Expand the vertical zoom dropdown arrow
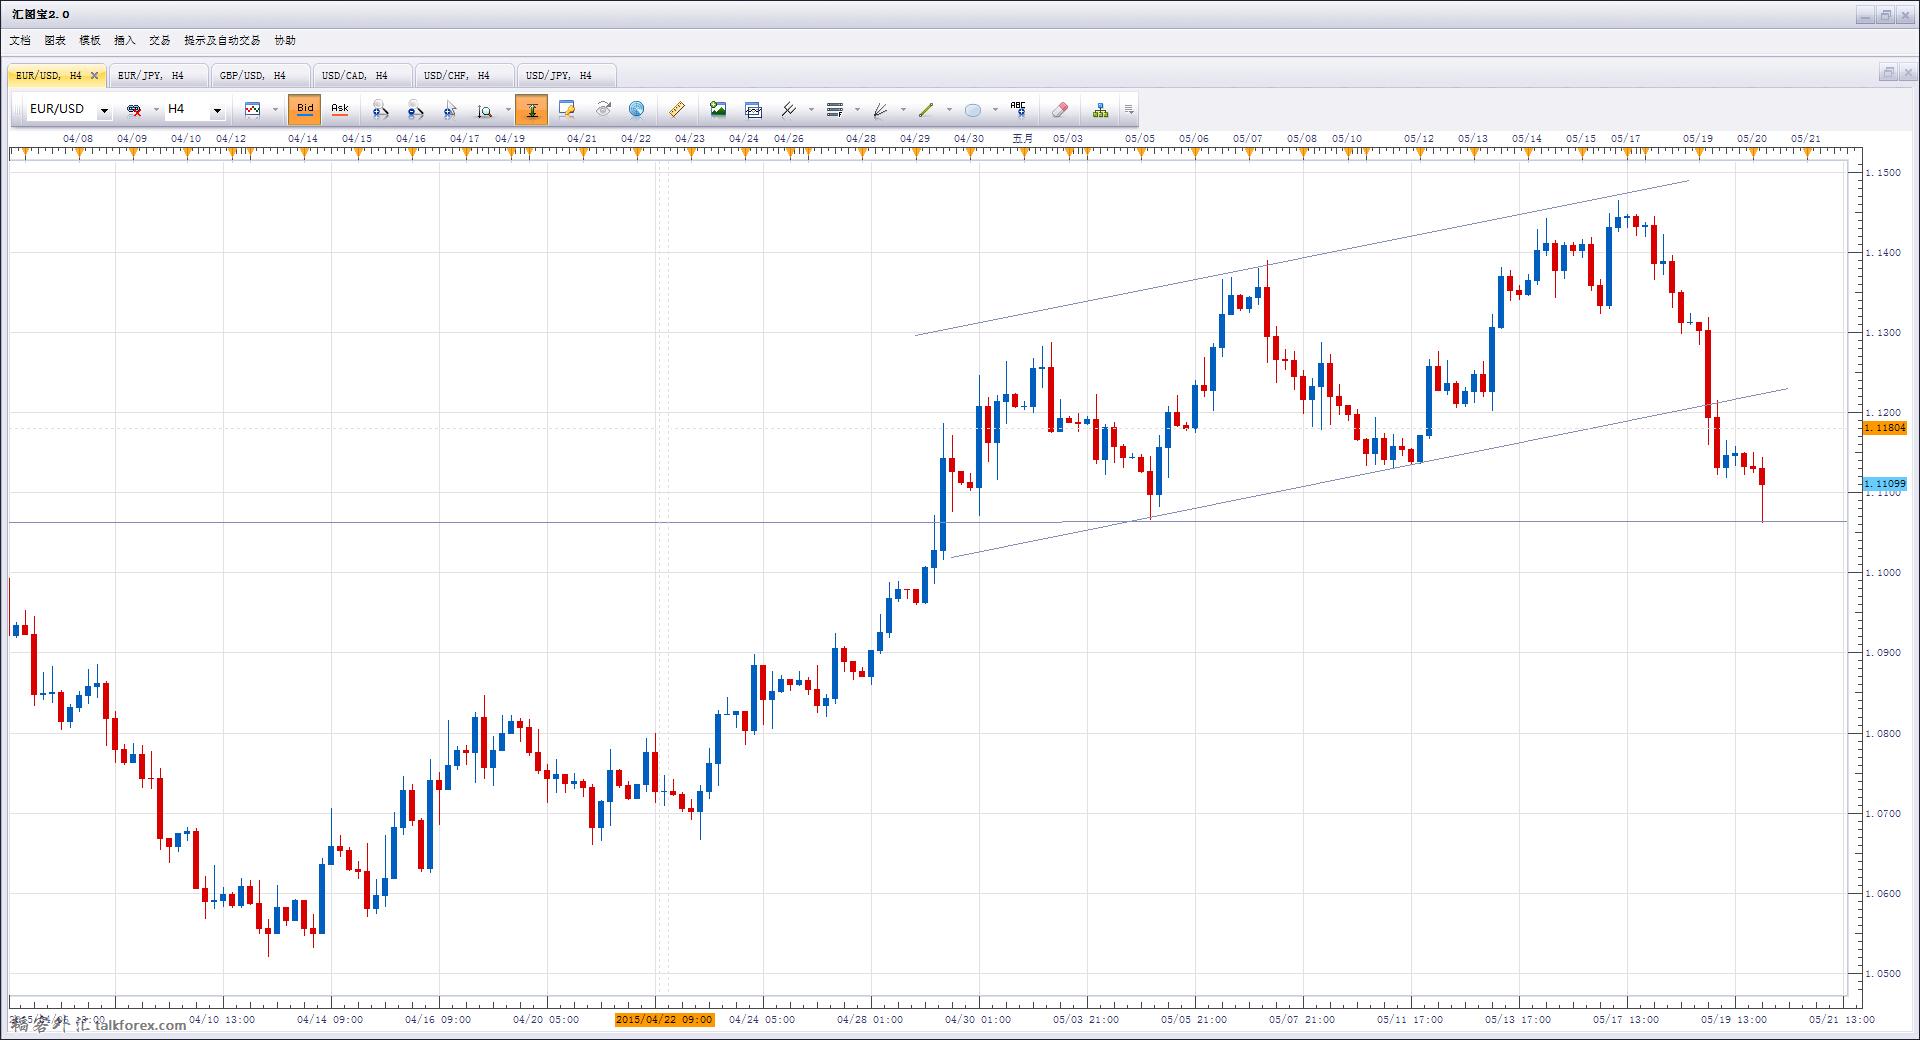Screen dimensions: 1920x1040 pos(508,110)
